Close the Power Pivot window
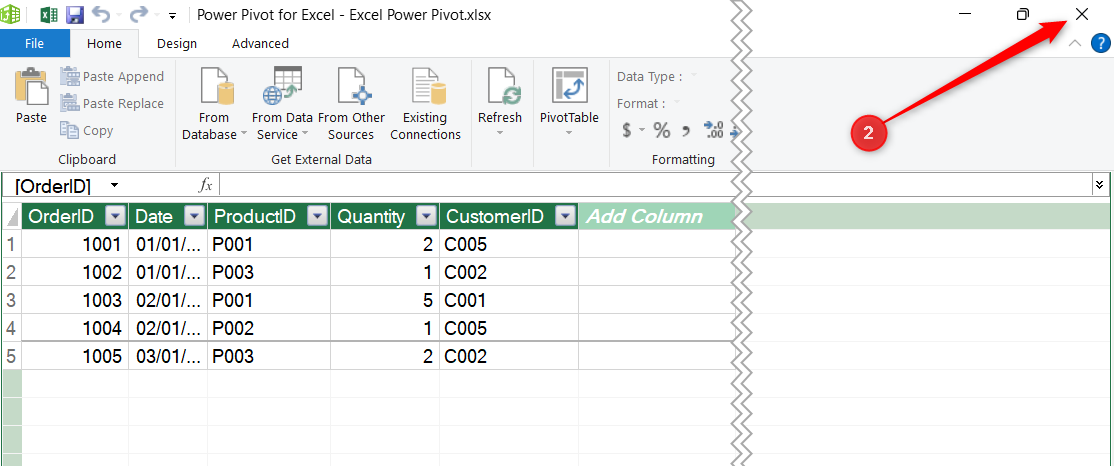Screen dimensions: 1114x466 tap(1081, 14)
